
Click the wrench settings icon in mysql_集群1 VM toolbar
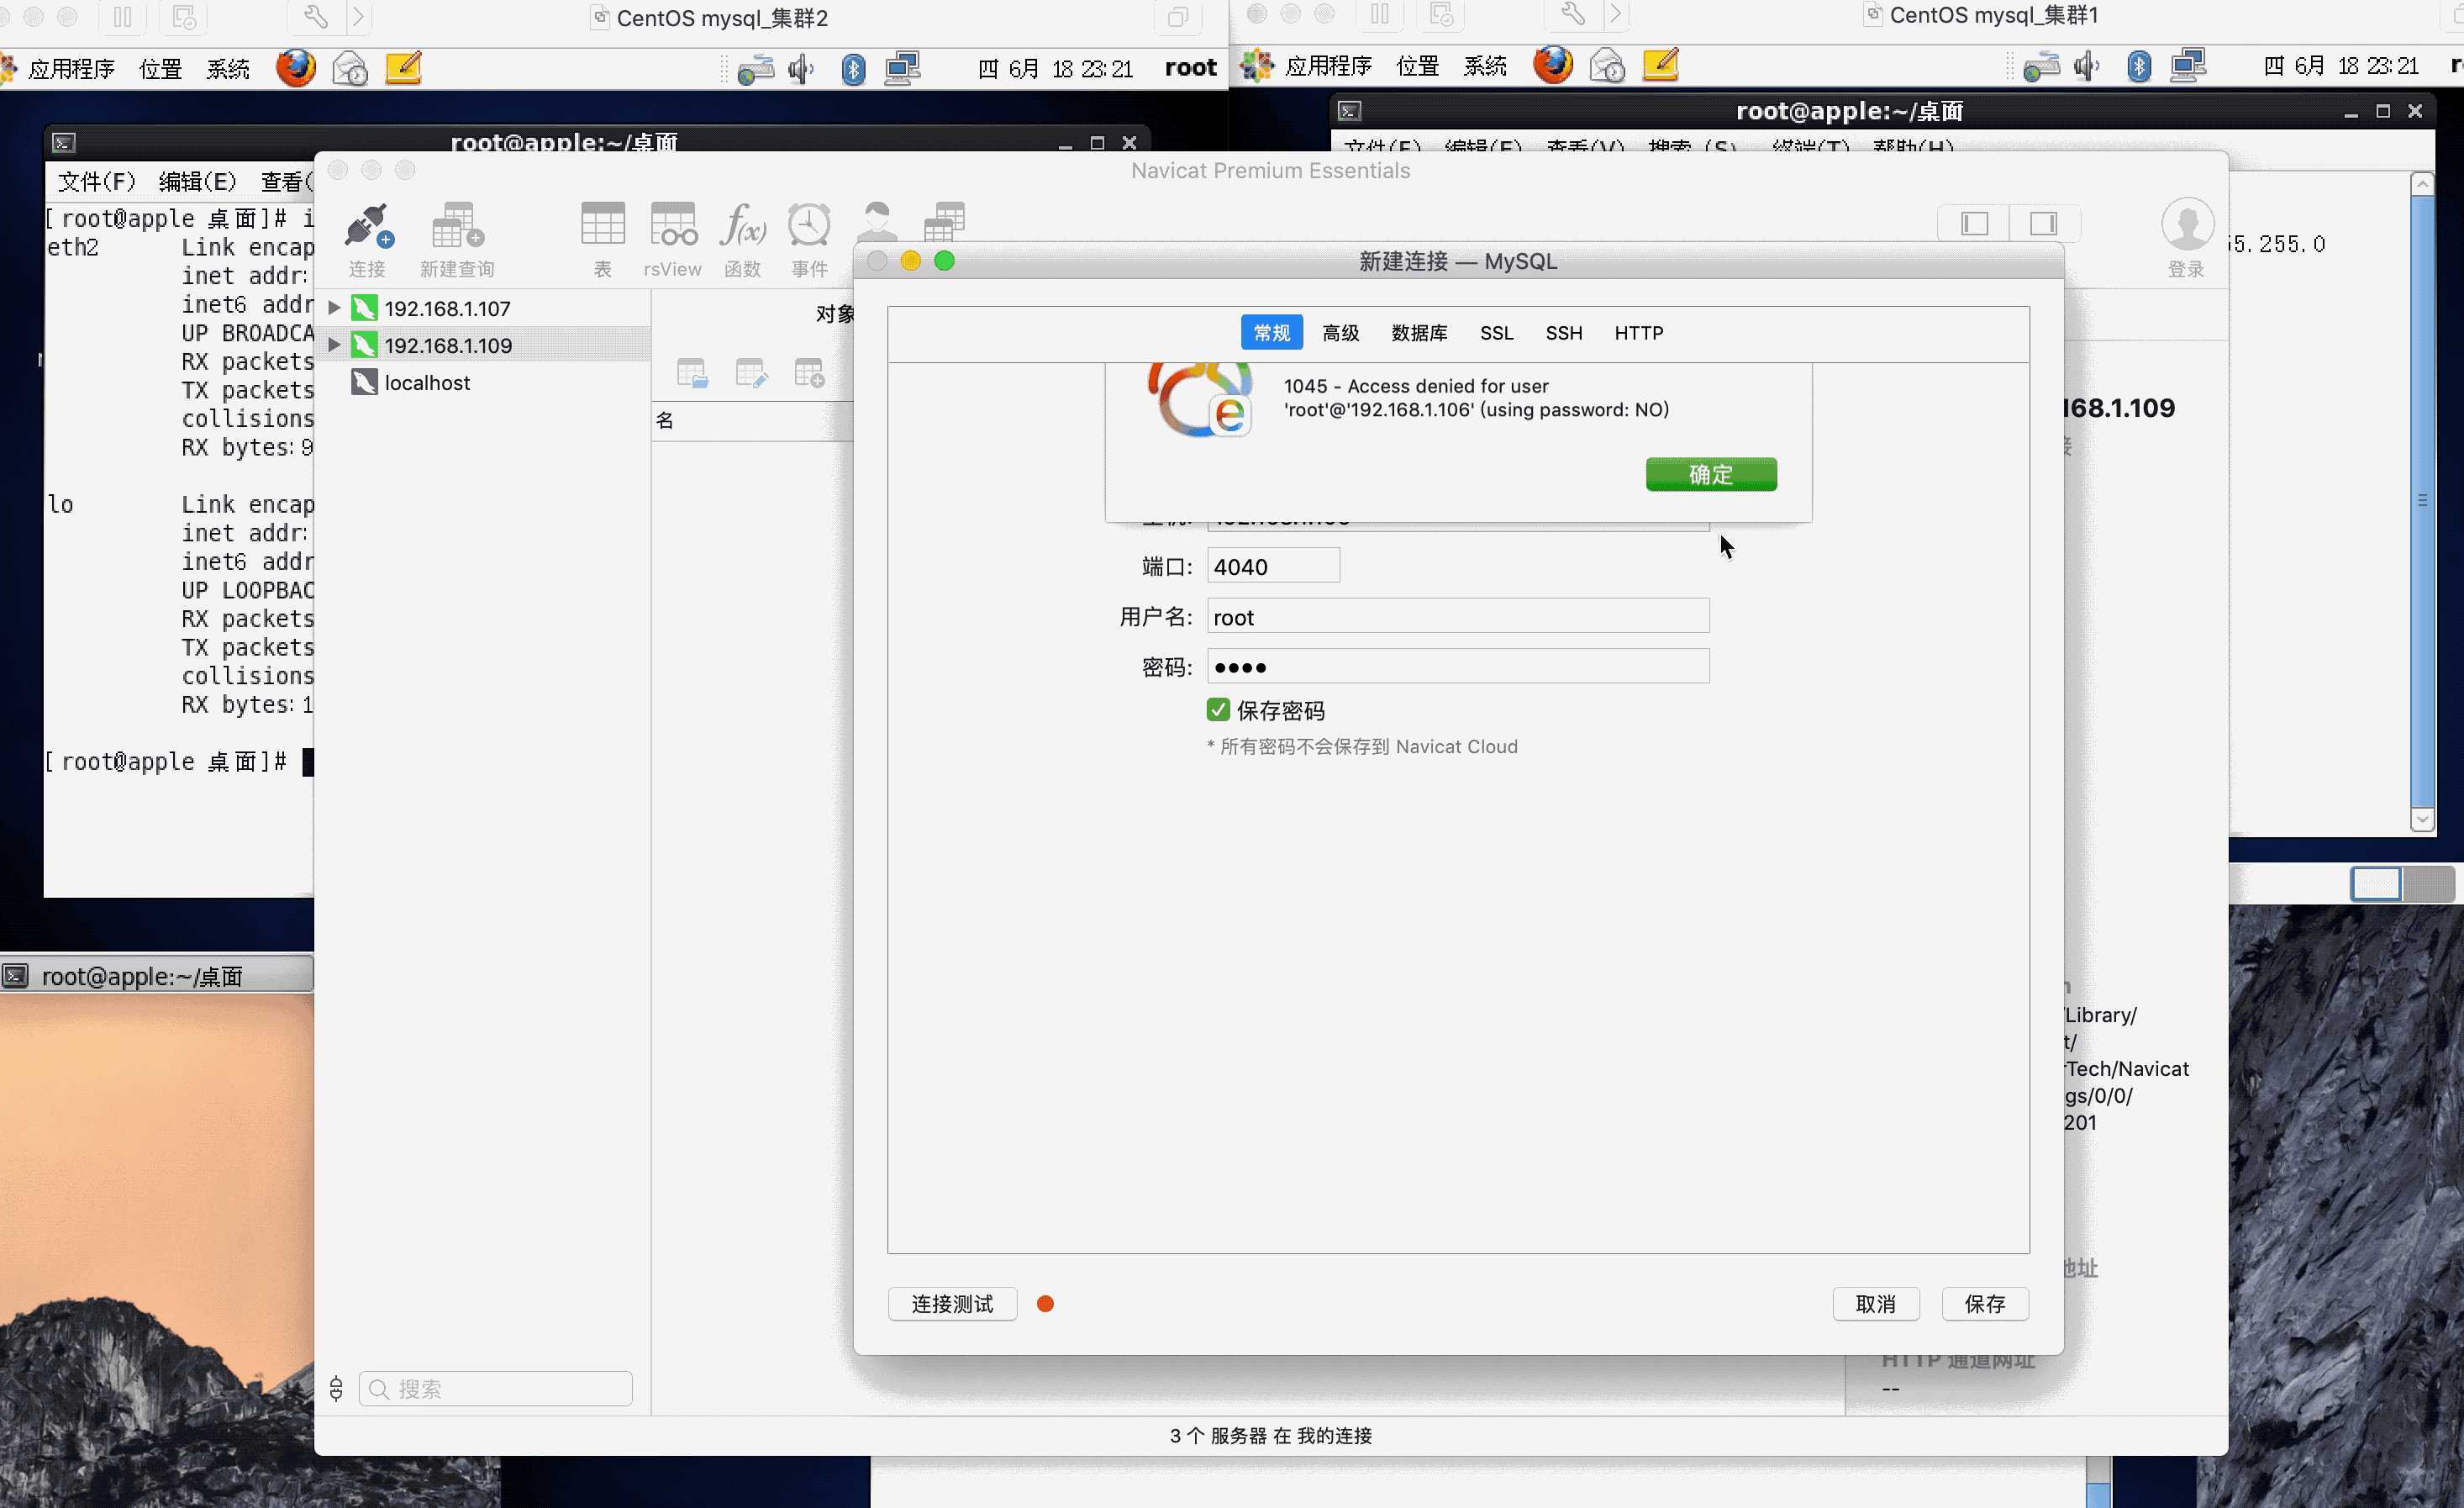click(x=1572, y=14)
